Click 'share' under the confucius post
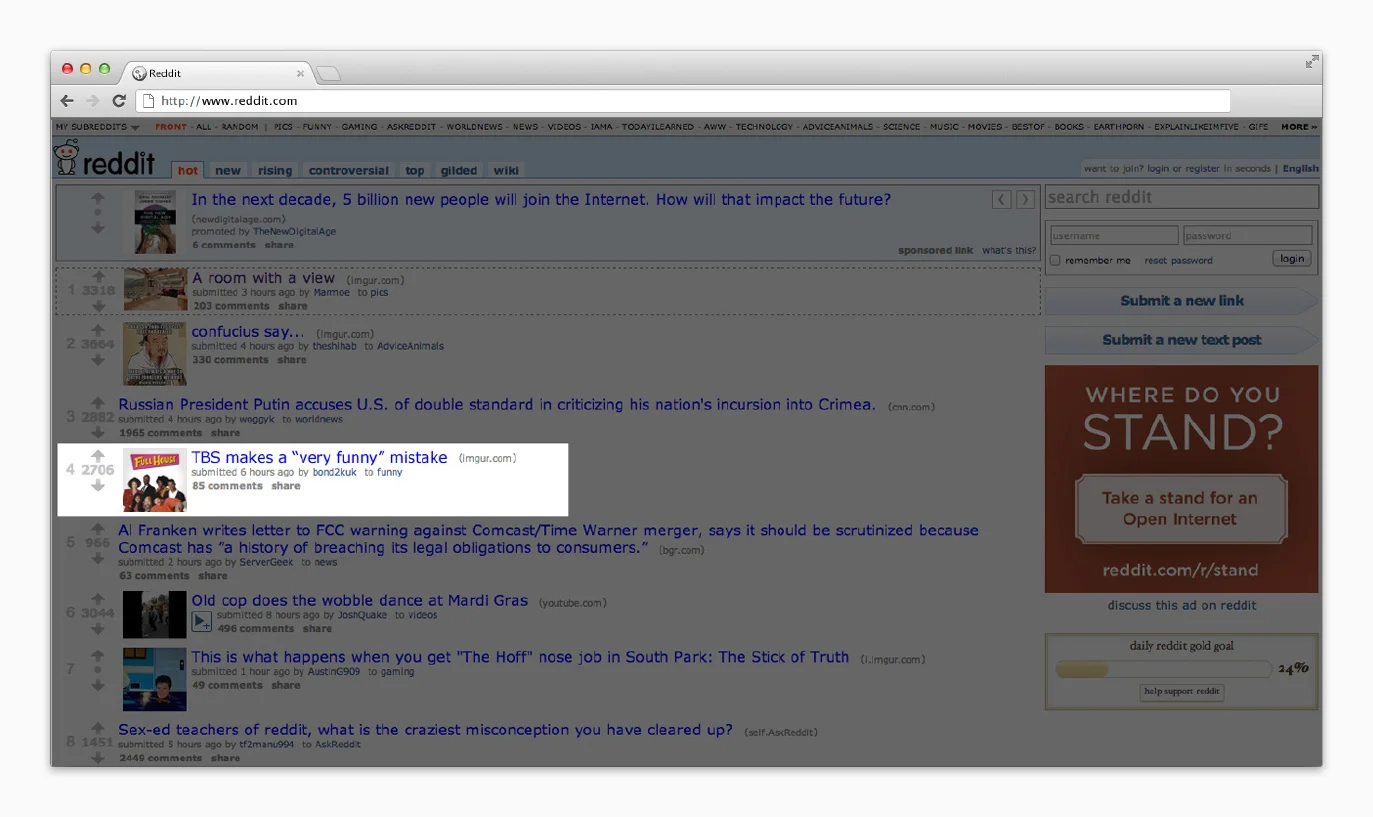This screenshot has width=1373, height=817. 292,360
